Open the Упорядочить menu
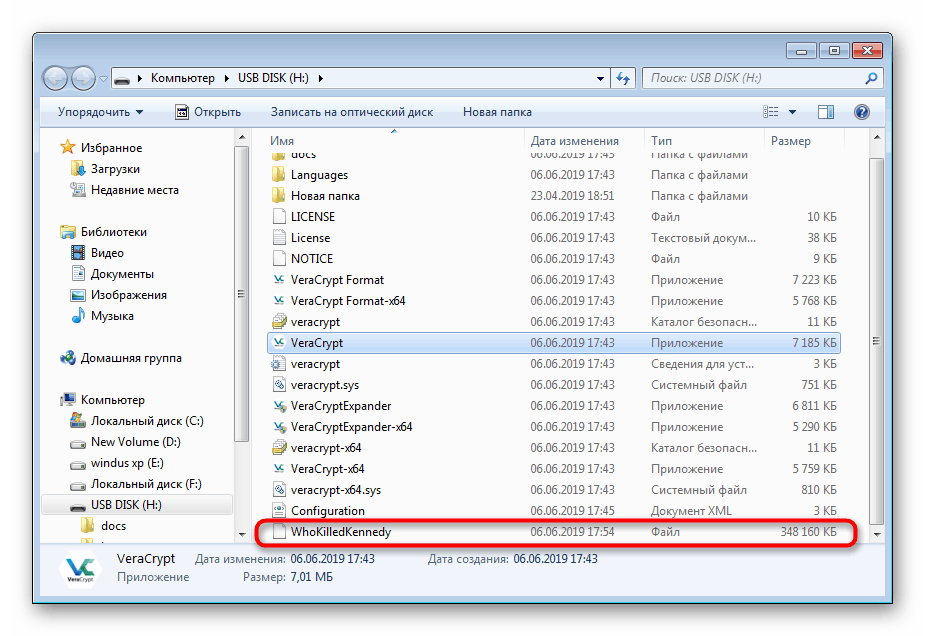The image size is (925, 636). (100, 112)
